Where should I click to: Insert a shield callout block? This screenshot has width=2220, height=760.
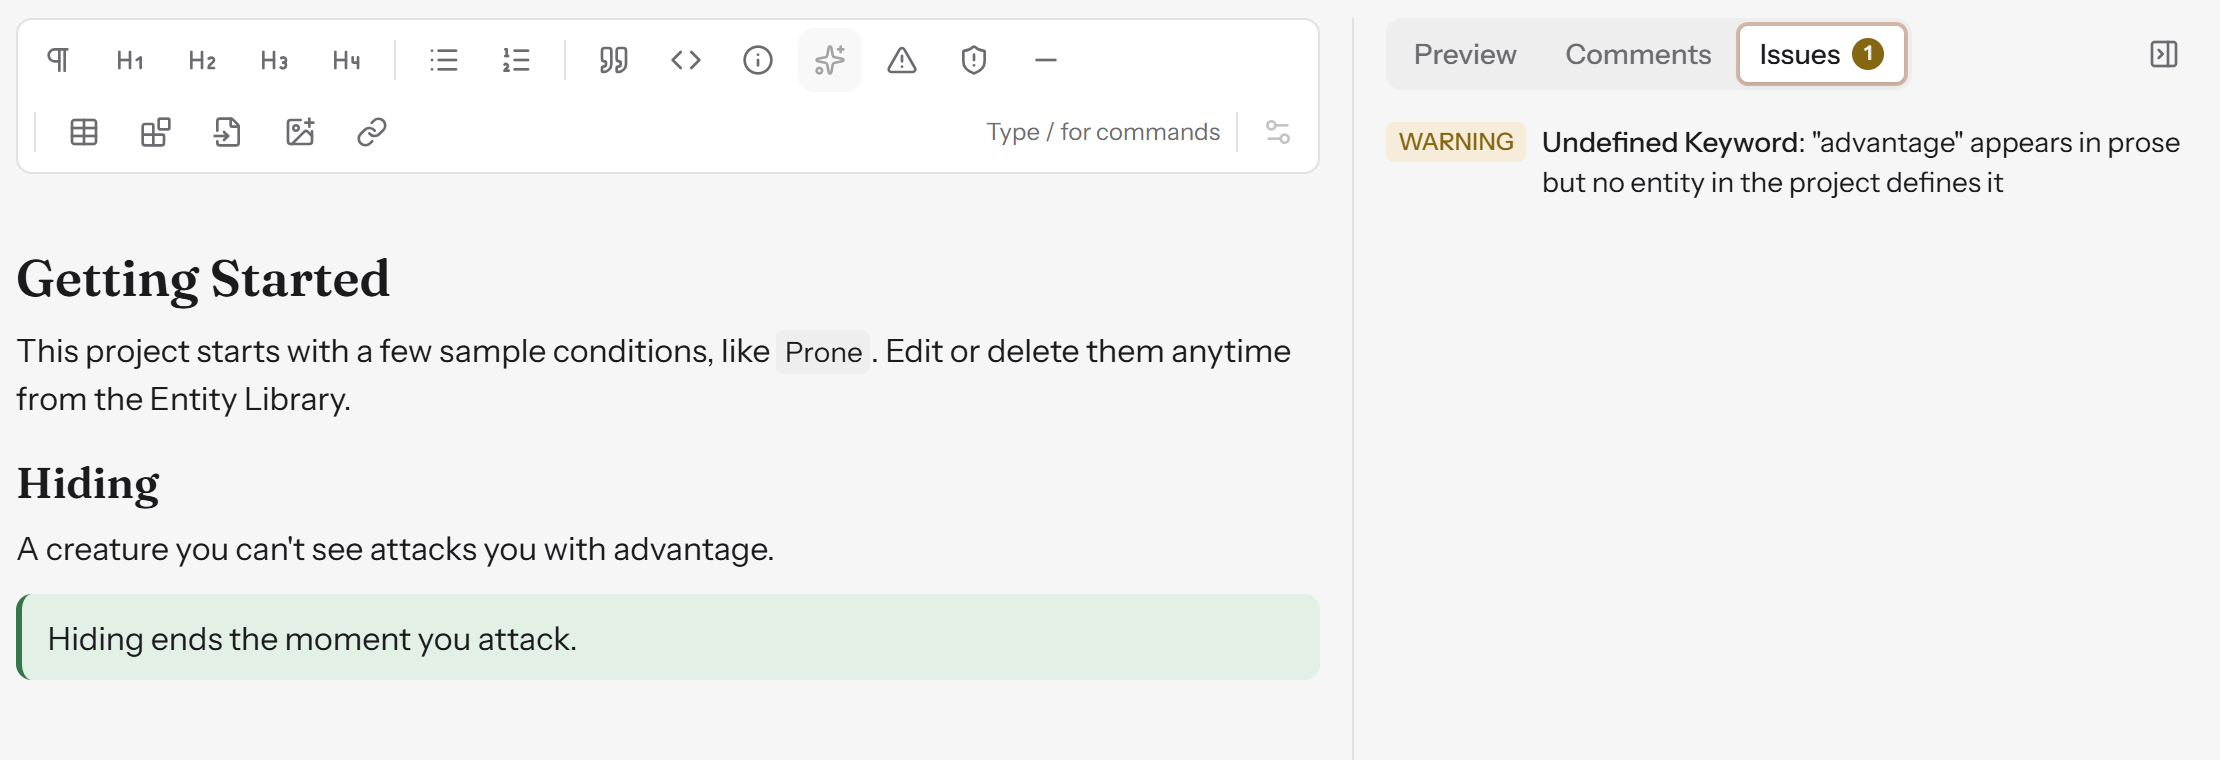tap(974, 60)
